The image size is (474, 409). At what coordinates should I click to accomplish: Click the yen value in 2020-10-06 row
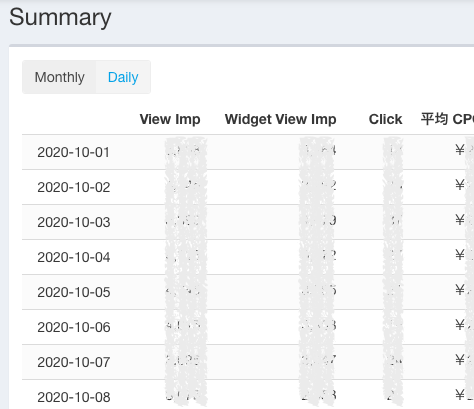click(464, 325)
